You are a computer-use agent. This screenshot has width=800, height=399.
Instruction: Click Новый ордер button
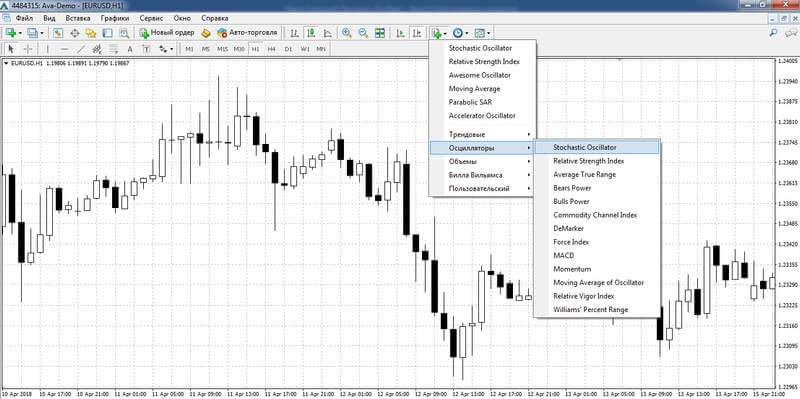click(x=167, y=33)
